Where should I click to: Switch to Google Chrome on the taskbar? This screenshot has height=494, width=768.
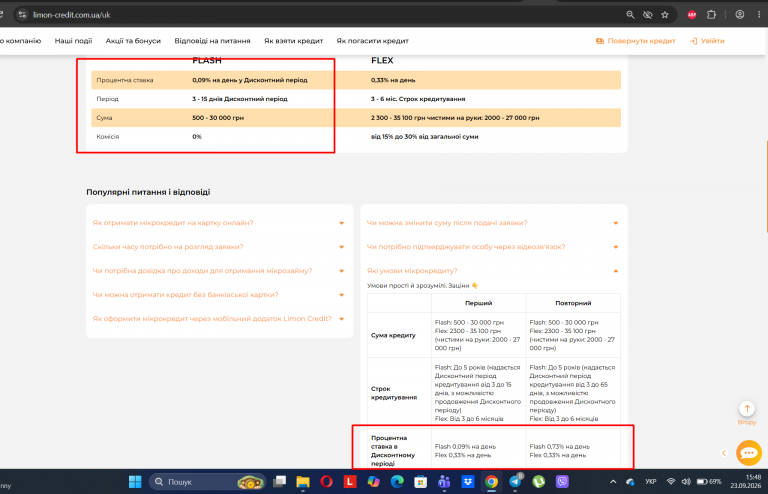click(x=491, y=482)
